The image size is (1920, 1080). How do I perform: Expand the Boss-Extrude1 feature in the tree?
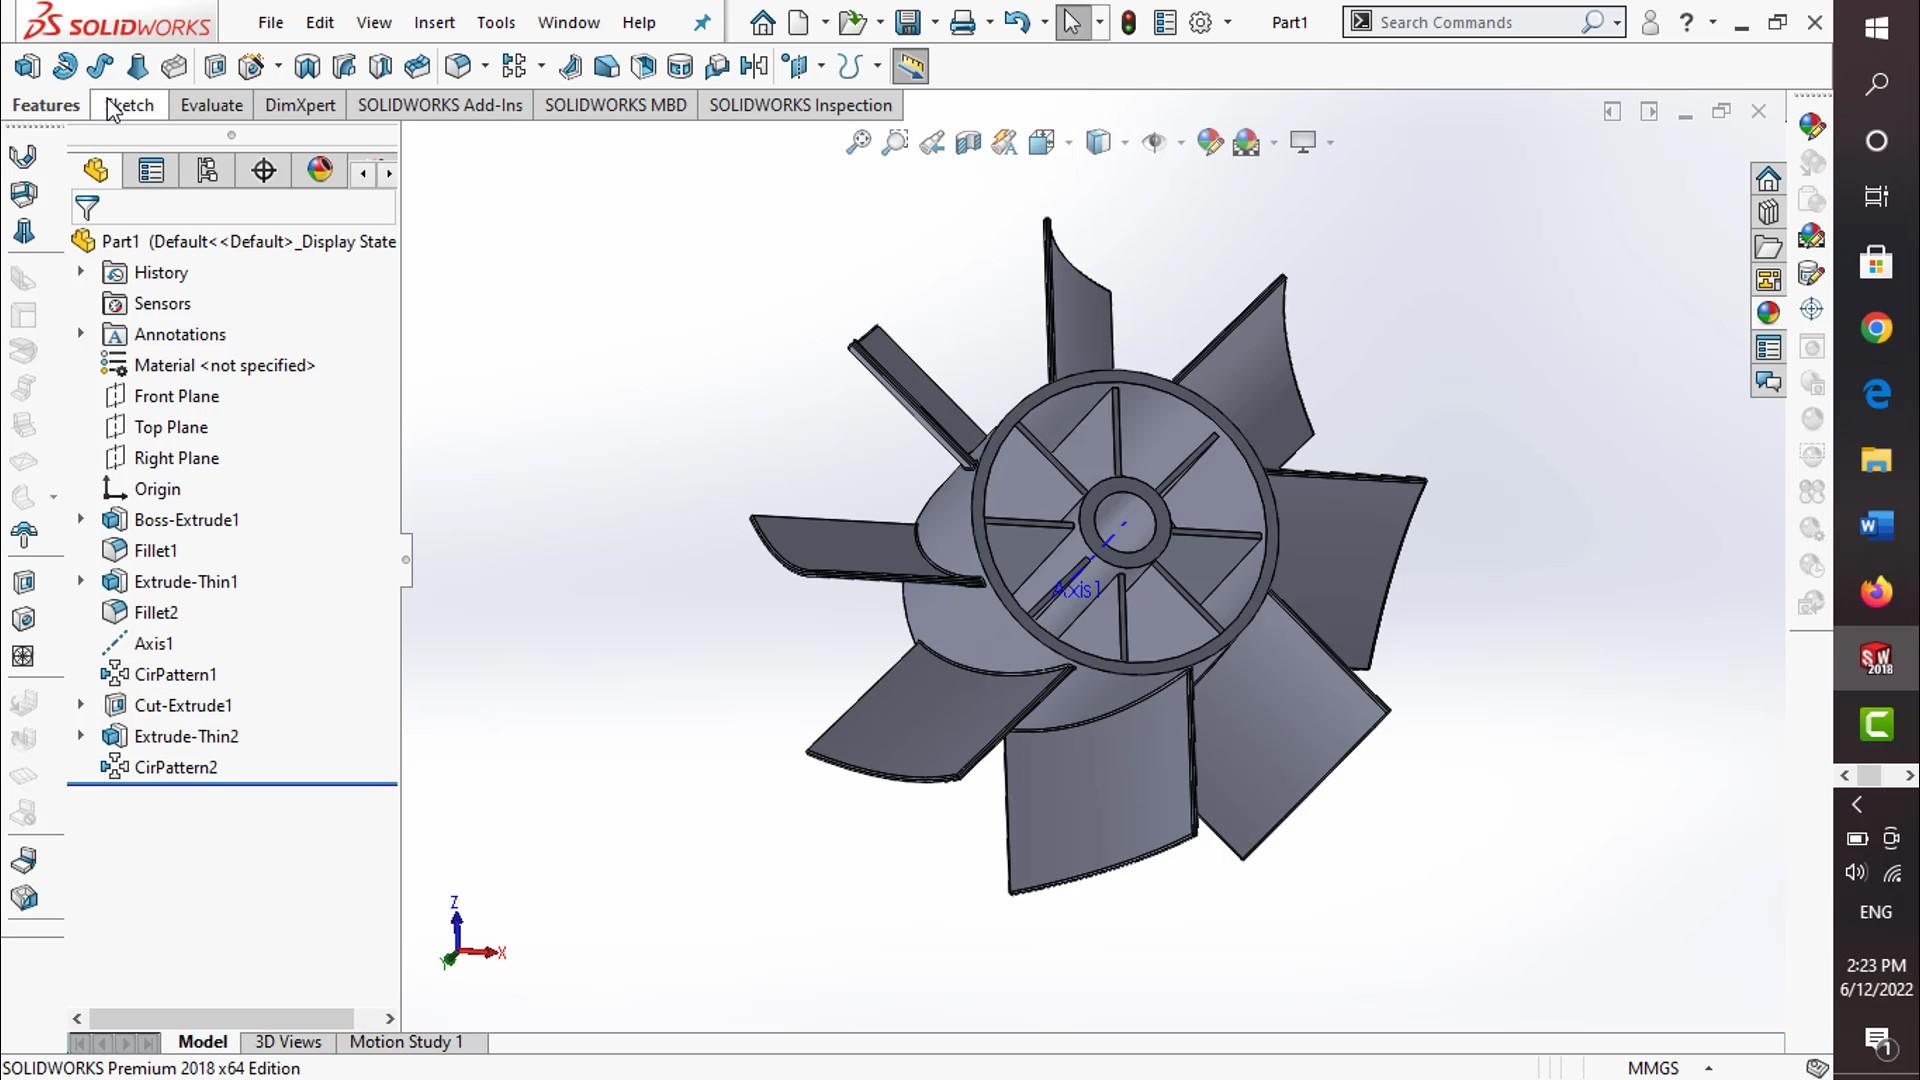click(x=80, y=519)
